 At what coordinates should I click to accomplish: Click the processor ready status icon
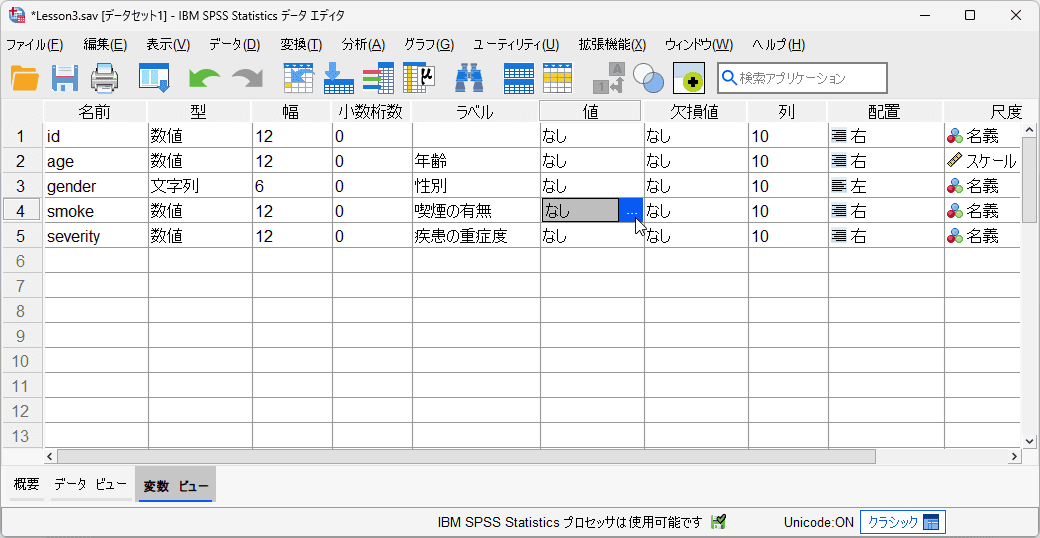point(718,522)
